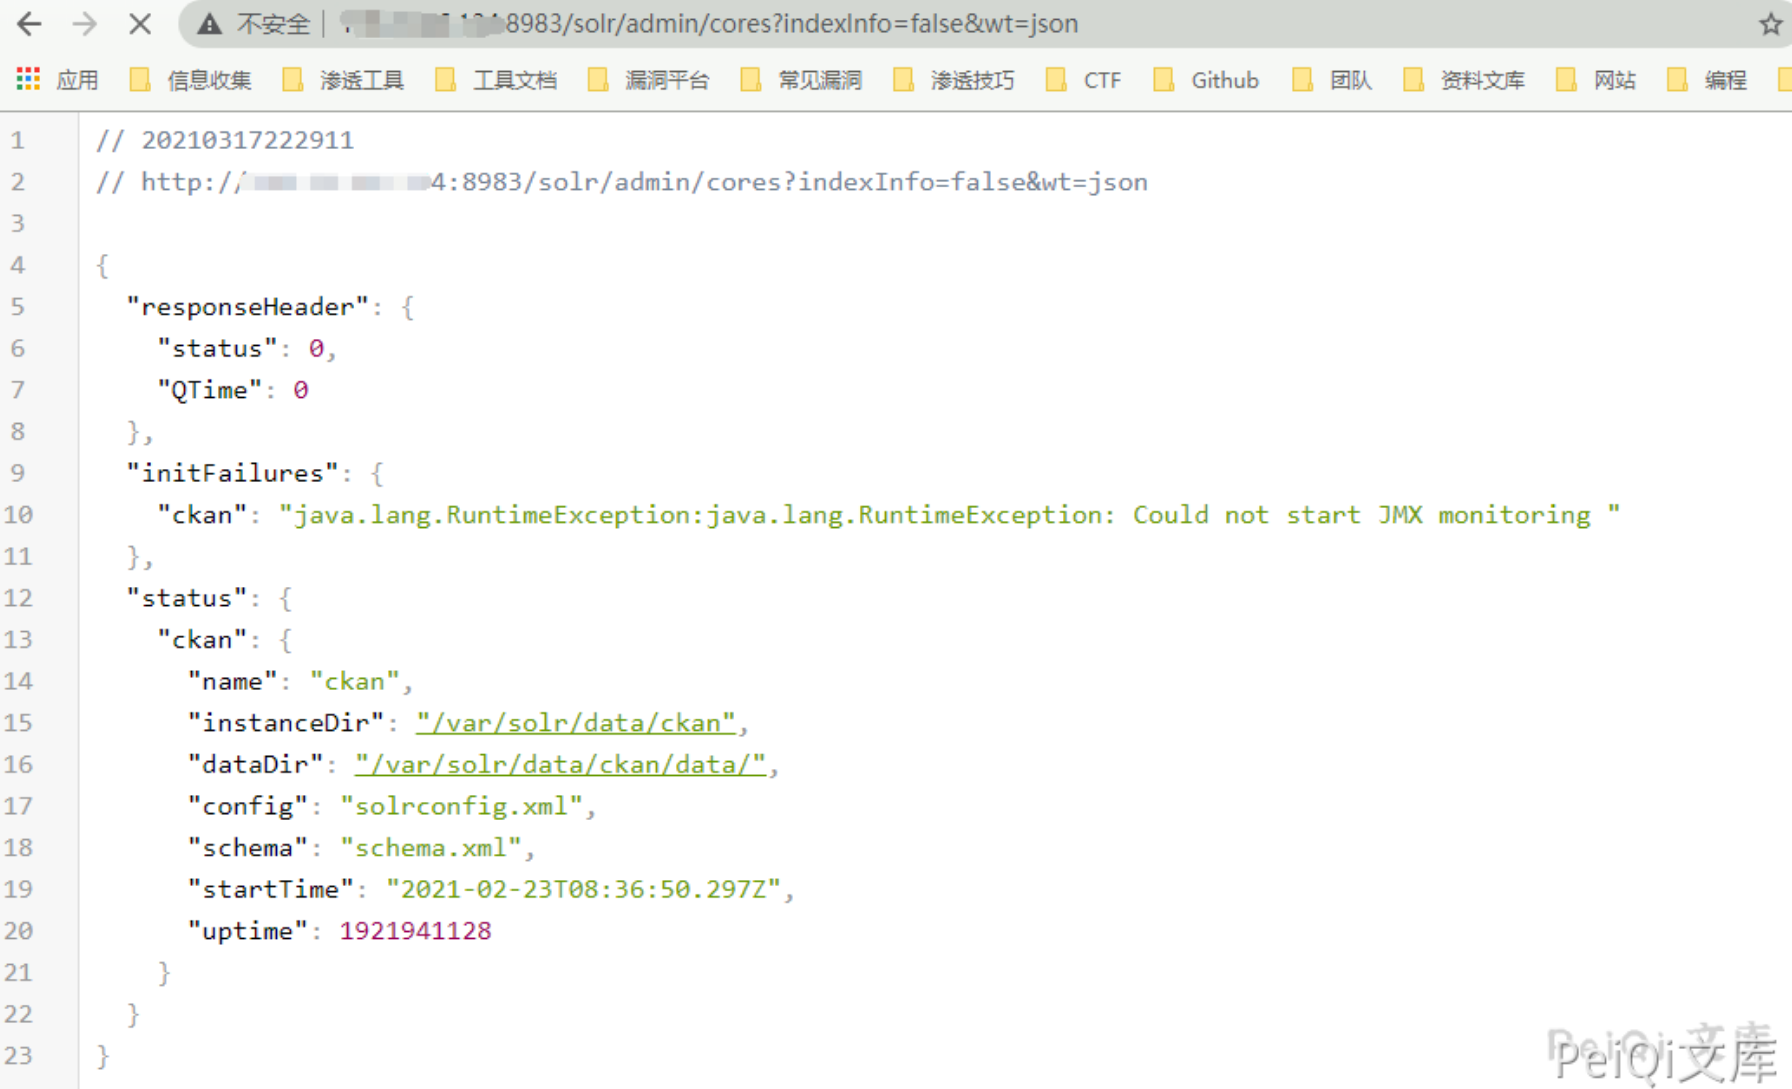Open the 资料文库 bookmark folder
Screen dimensions: 1792x1089
pos(1465,80)
